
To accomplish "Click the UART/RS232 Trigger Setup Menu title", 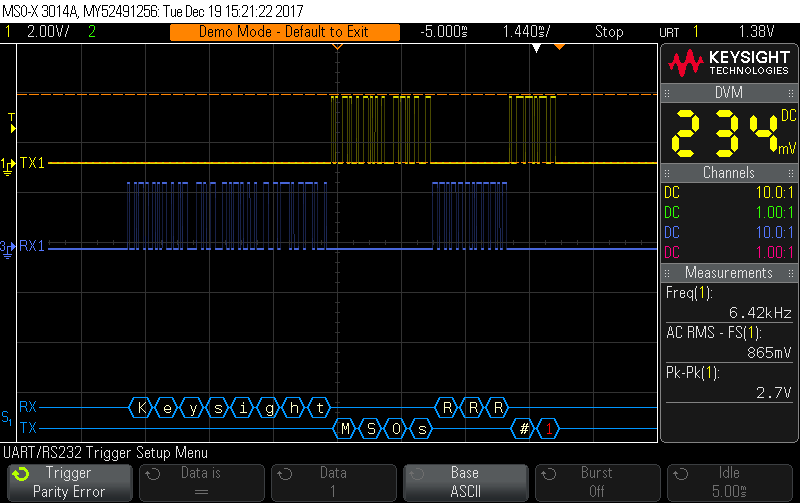I will [106, 453].
